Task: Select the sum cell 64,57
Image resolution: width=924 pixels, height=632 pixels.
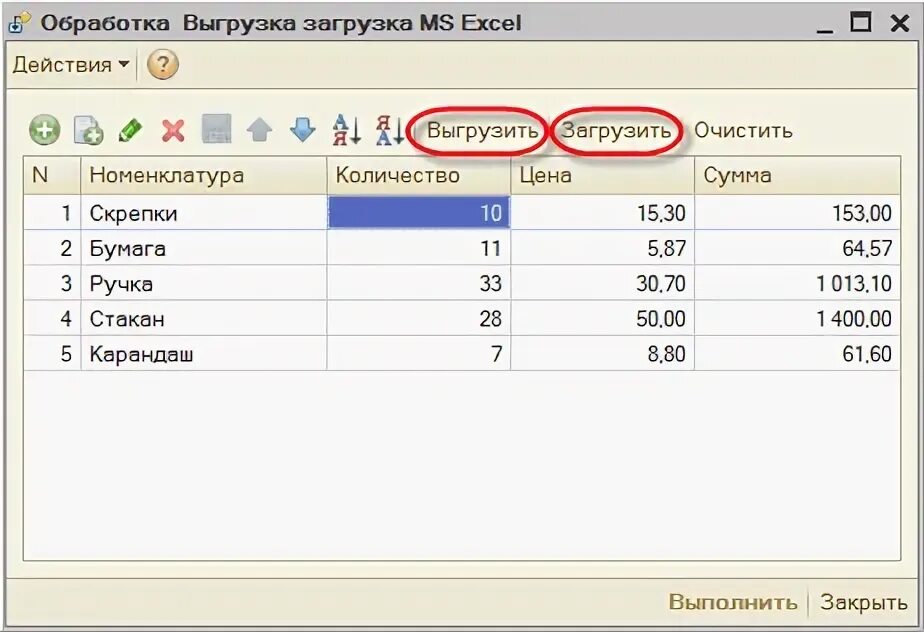Action: 797,248
